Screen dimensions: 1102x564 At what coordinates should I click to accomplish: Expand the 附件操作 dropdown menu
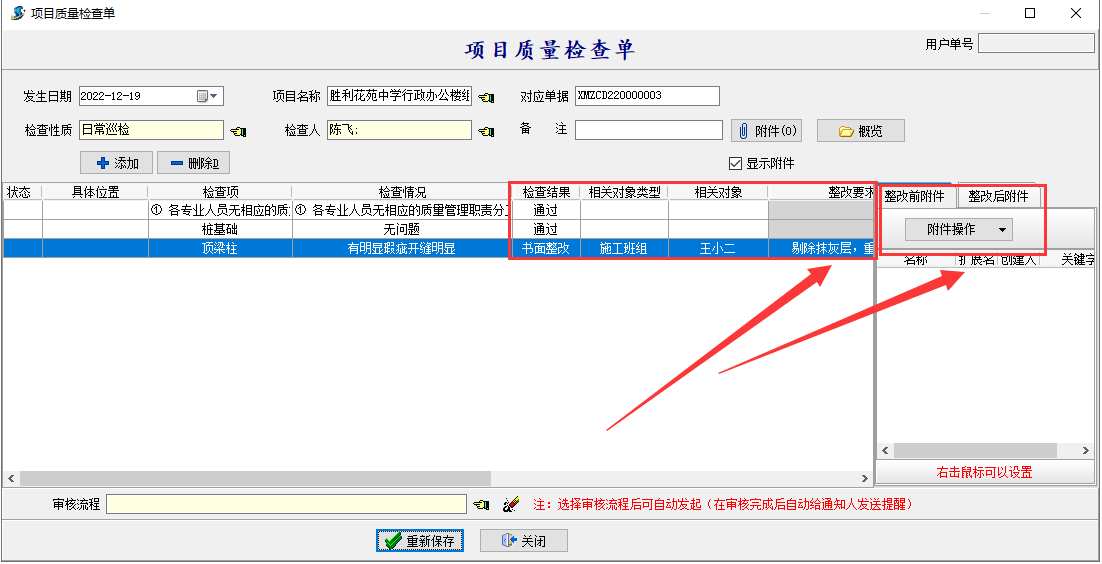pos(958,230)
